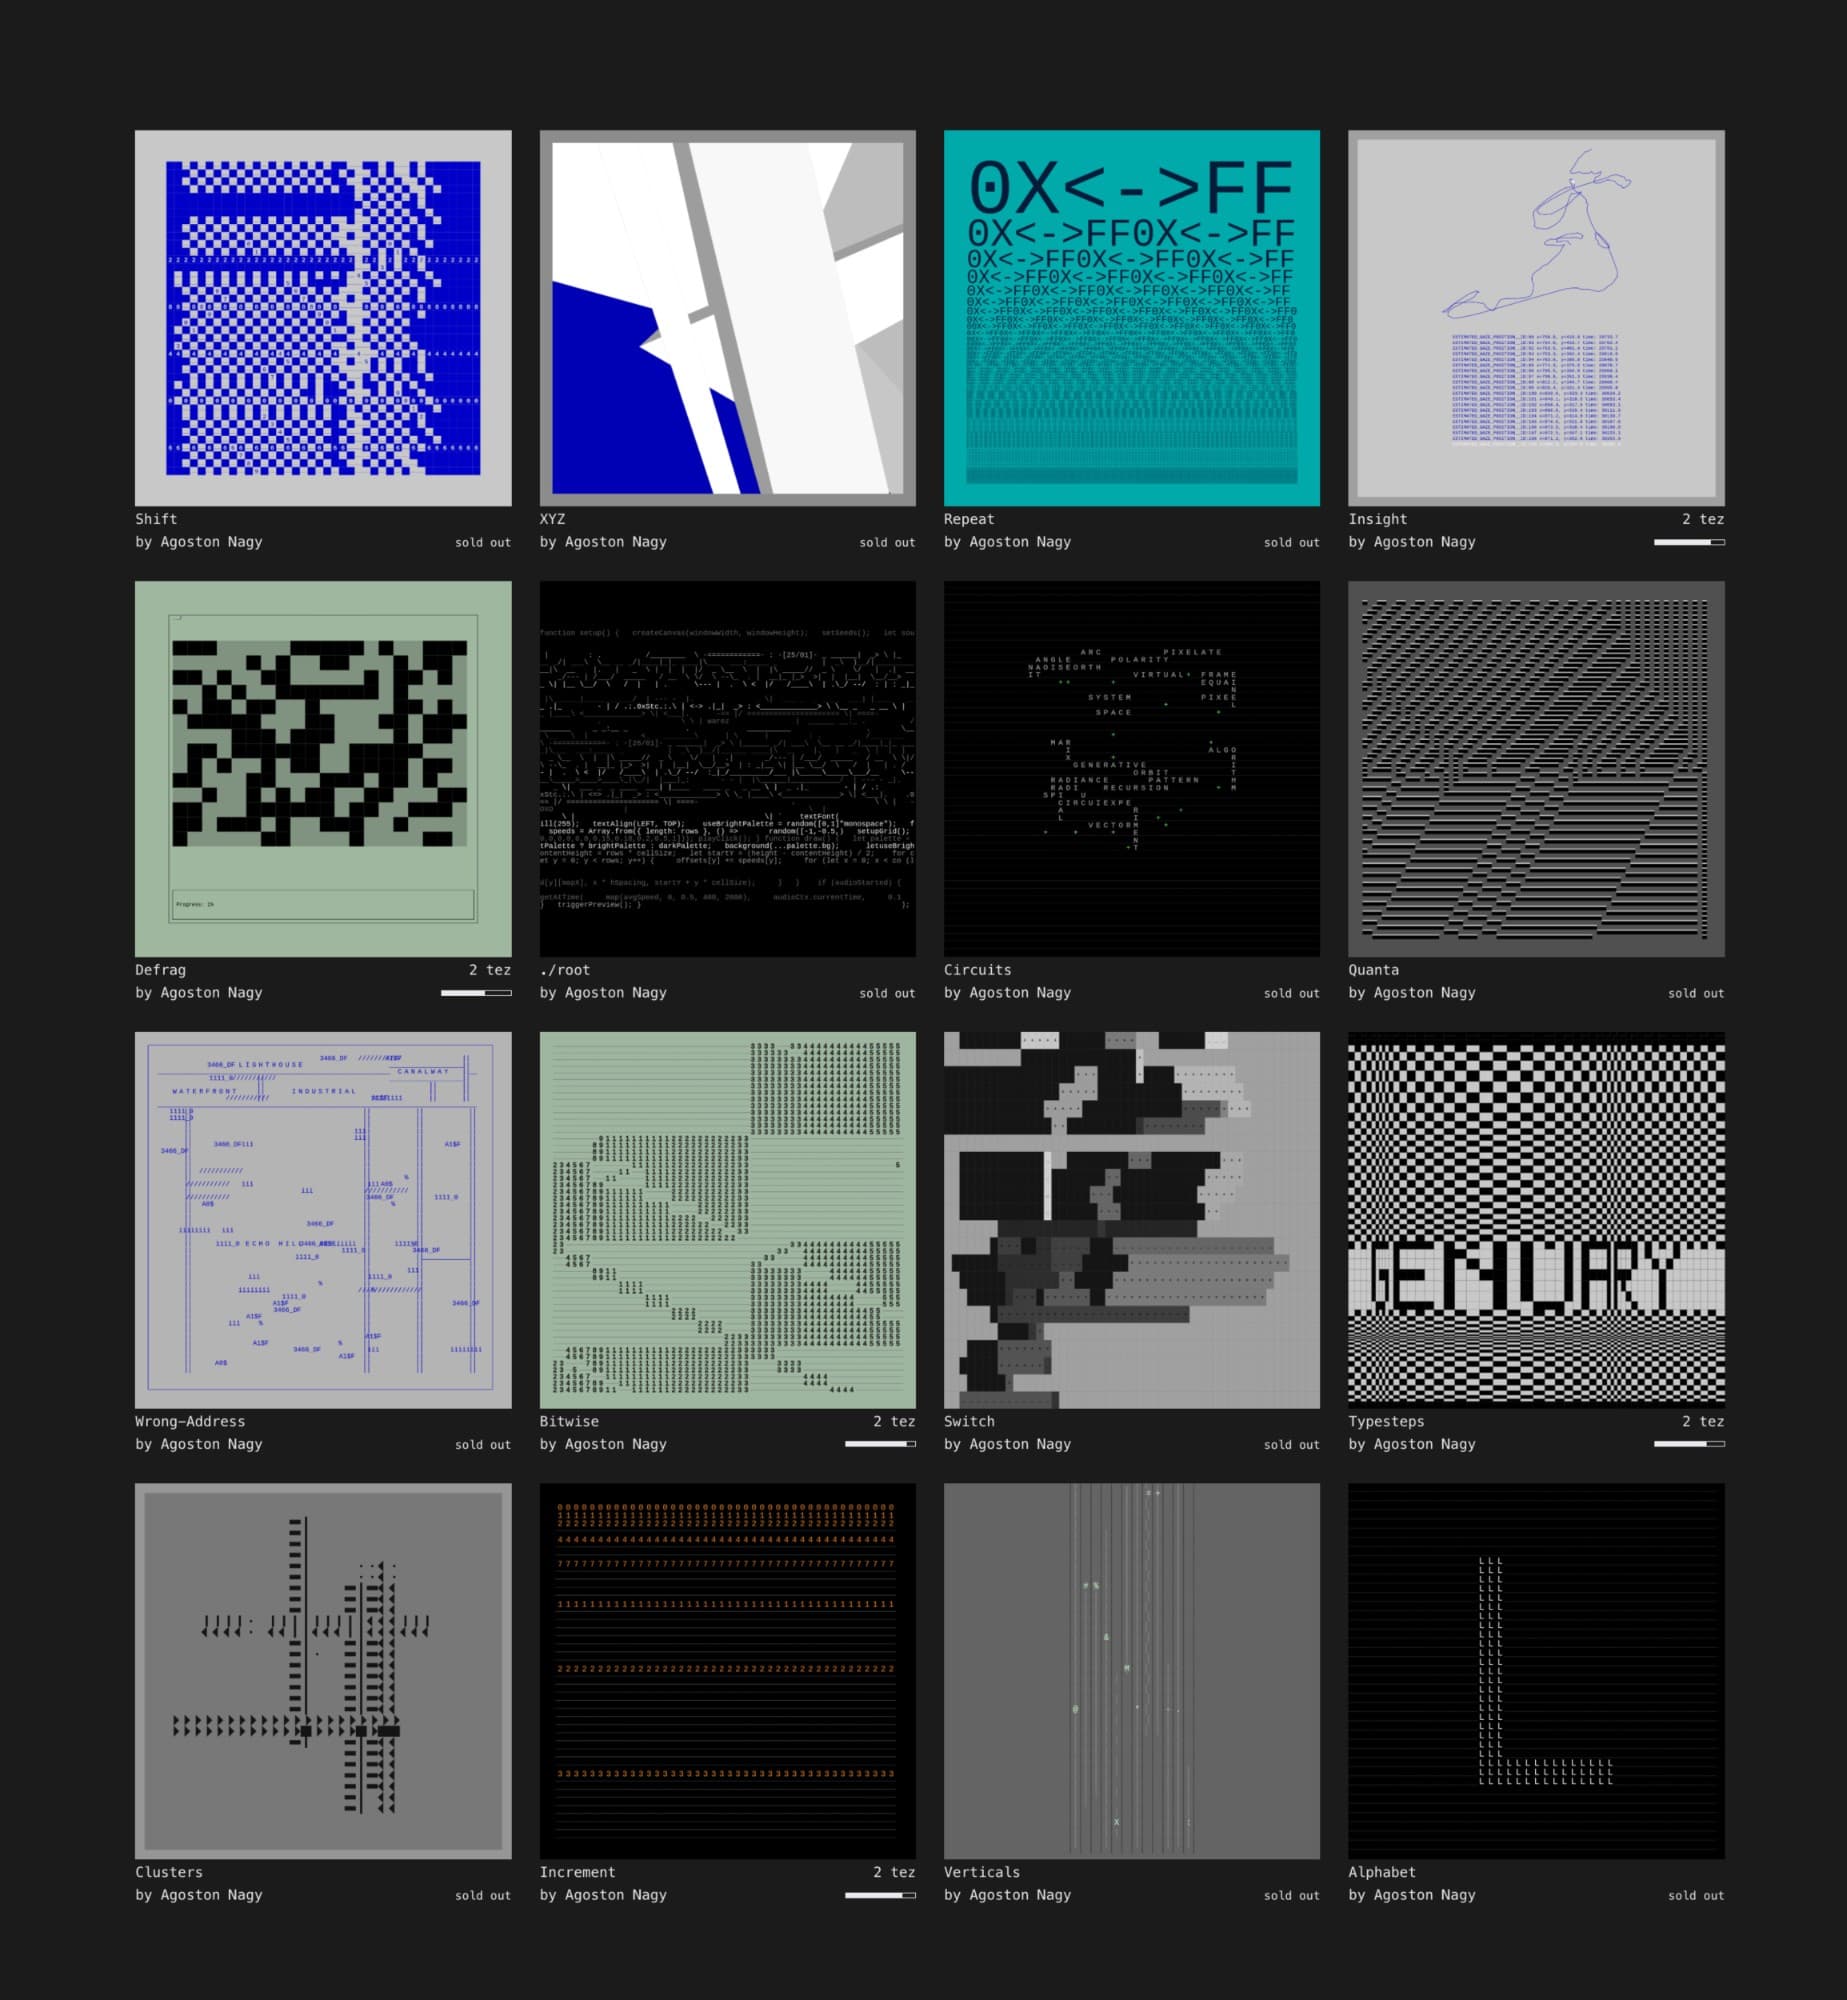Open the Defrag glitch artwork thumbnail
The height and width of the screenshot is (2000, 1847).
coord(323,767)
